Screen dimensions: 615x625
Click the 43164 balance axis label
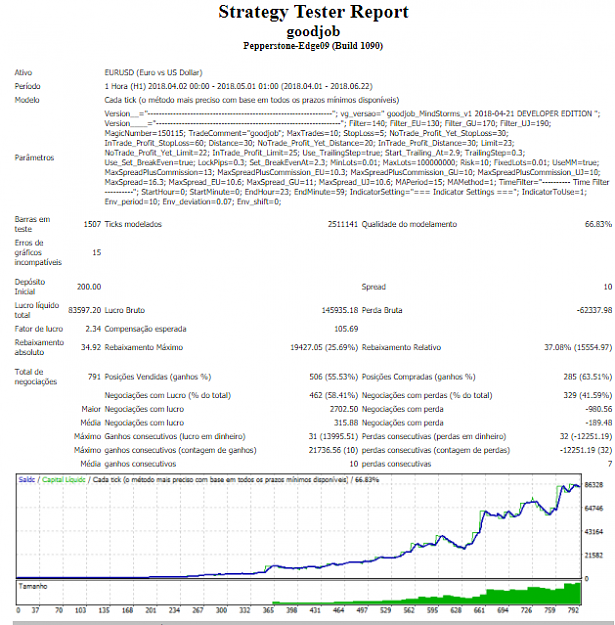593,532
